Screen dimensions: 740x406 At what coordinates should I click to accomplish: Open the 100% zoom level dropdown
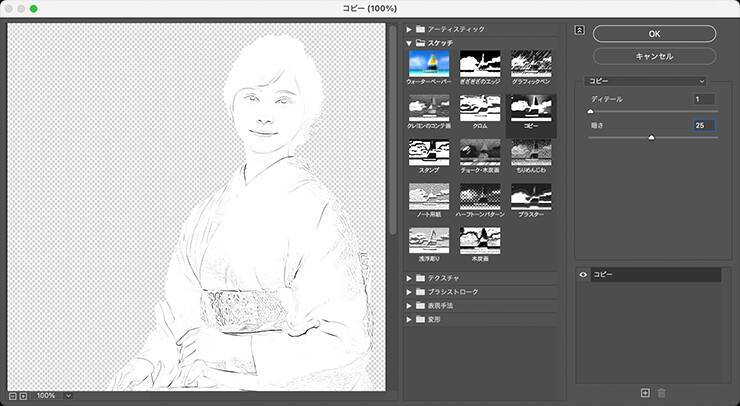[68, 396]
